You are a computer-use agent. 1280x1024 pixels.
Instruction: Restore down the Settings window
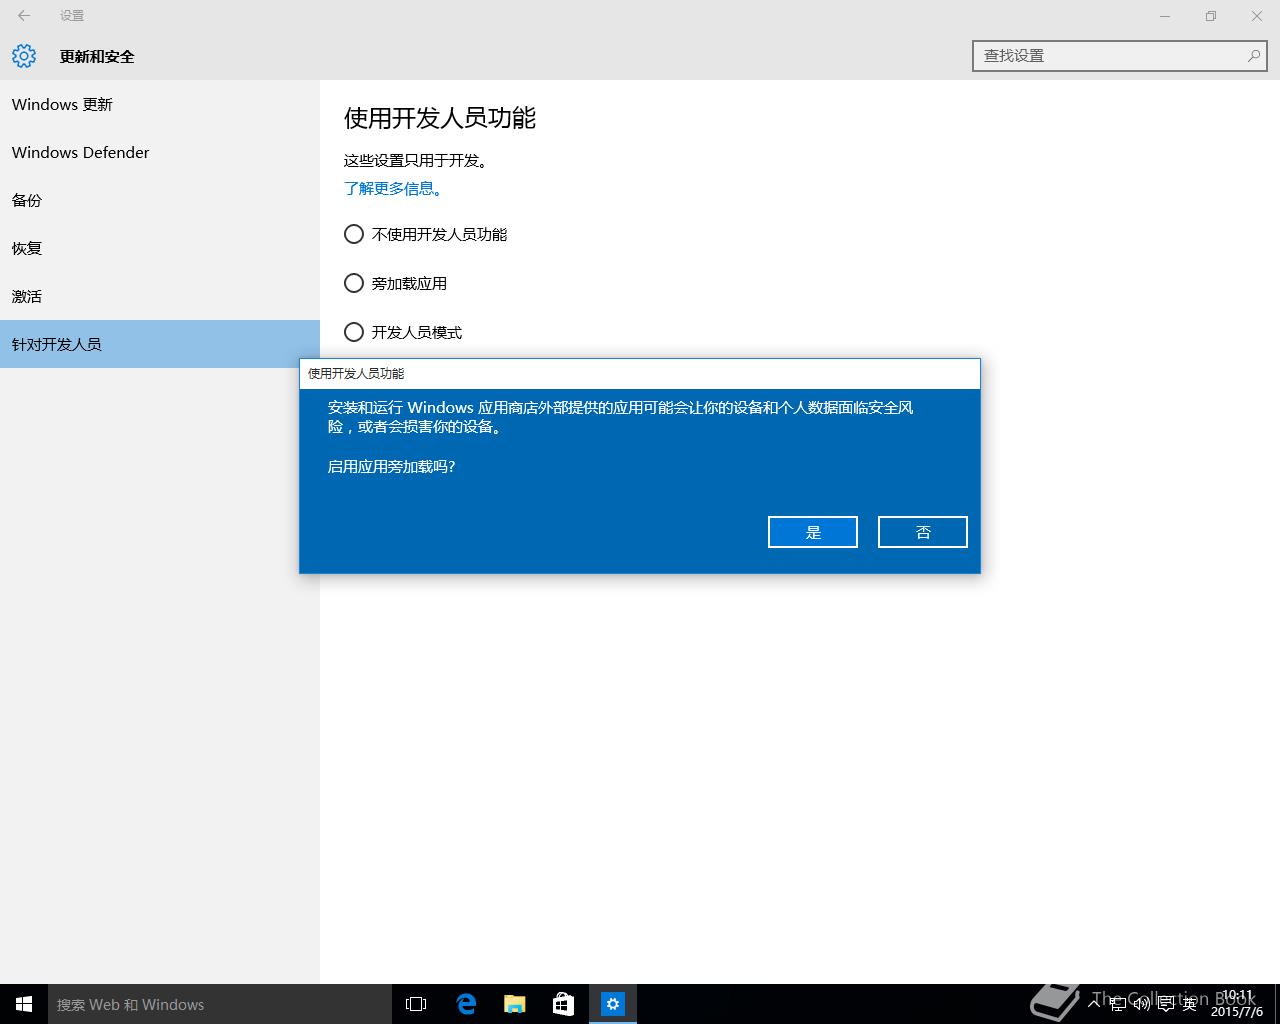tap(1211, 15)
